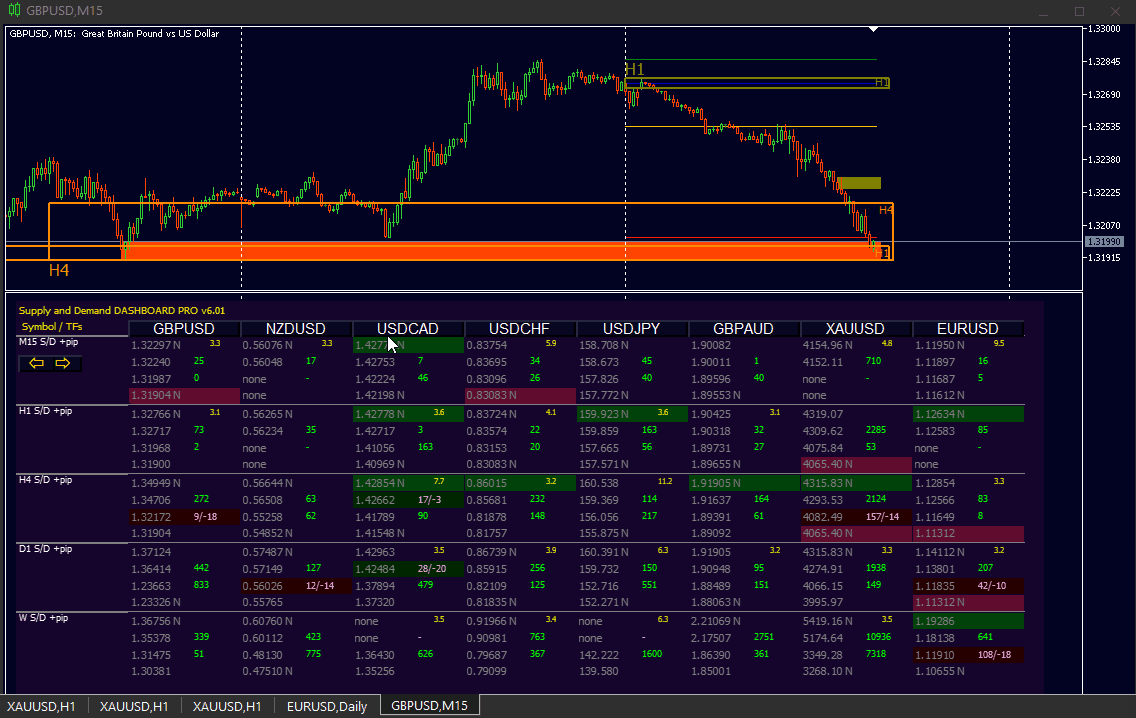Image resolution: width=1136 pixels, height=718 pixels.
Task: Click the 1.42662 cell with 17/-3 value
Action: tap(408, 500)
